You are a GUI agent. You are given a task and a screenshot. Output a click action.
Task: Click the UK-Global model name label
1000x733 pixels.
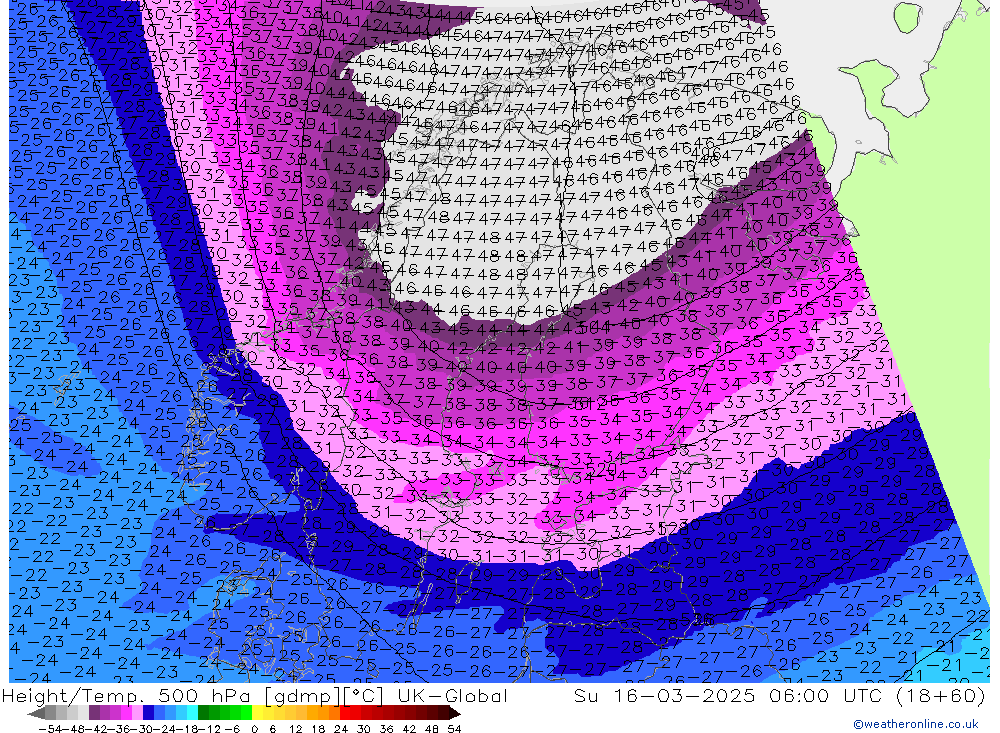[452, 695]
